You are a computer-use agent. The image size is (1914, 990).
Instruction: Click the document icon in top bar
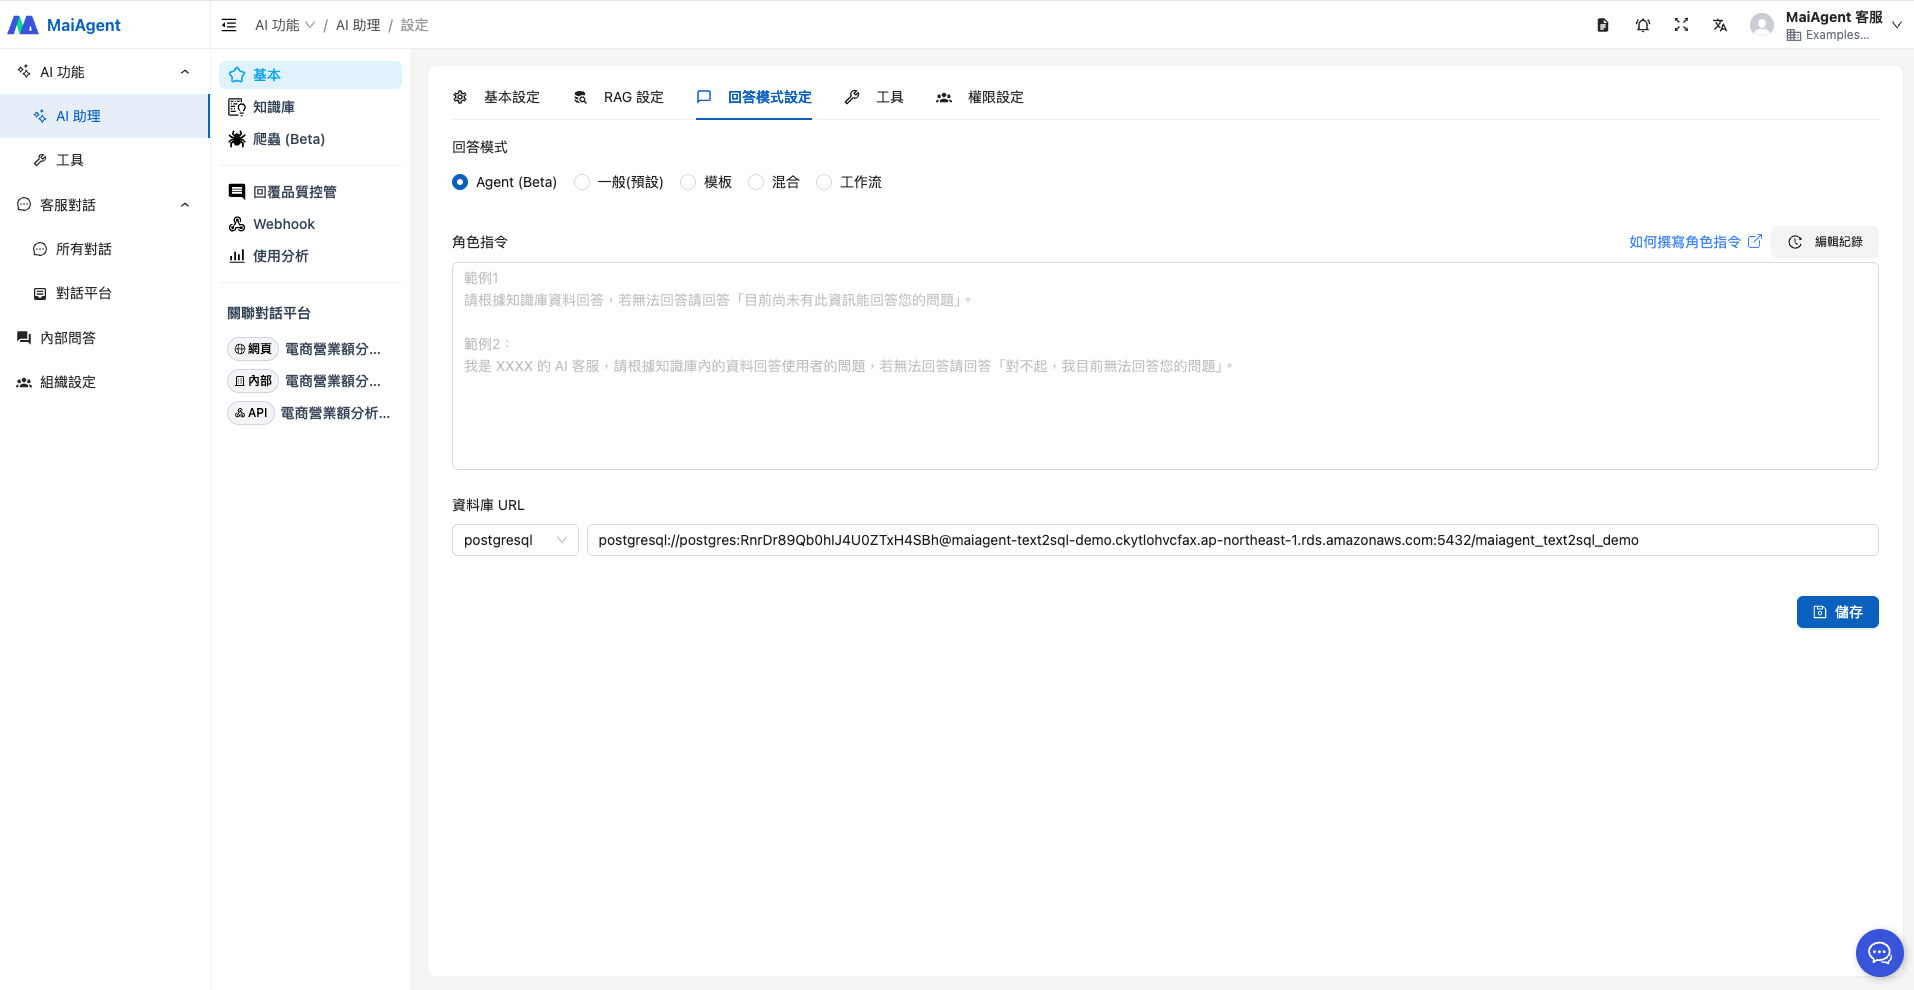pos(1603,25)
